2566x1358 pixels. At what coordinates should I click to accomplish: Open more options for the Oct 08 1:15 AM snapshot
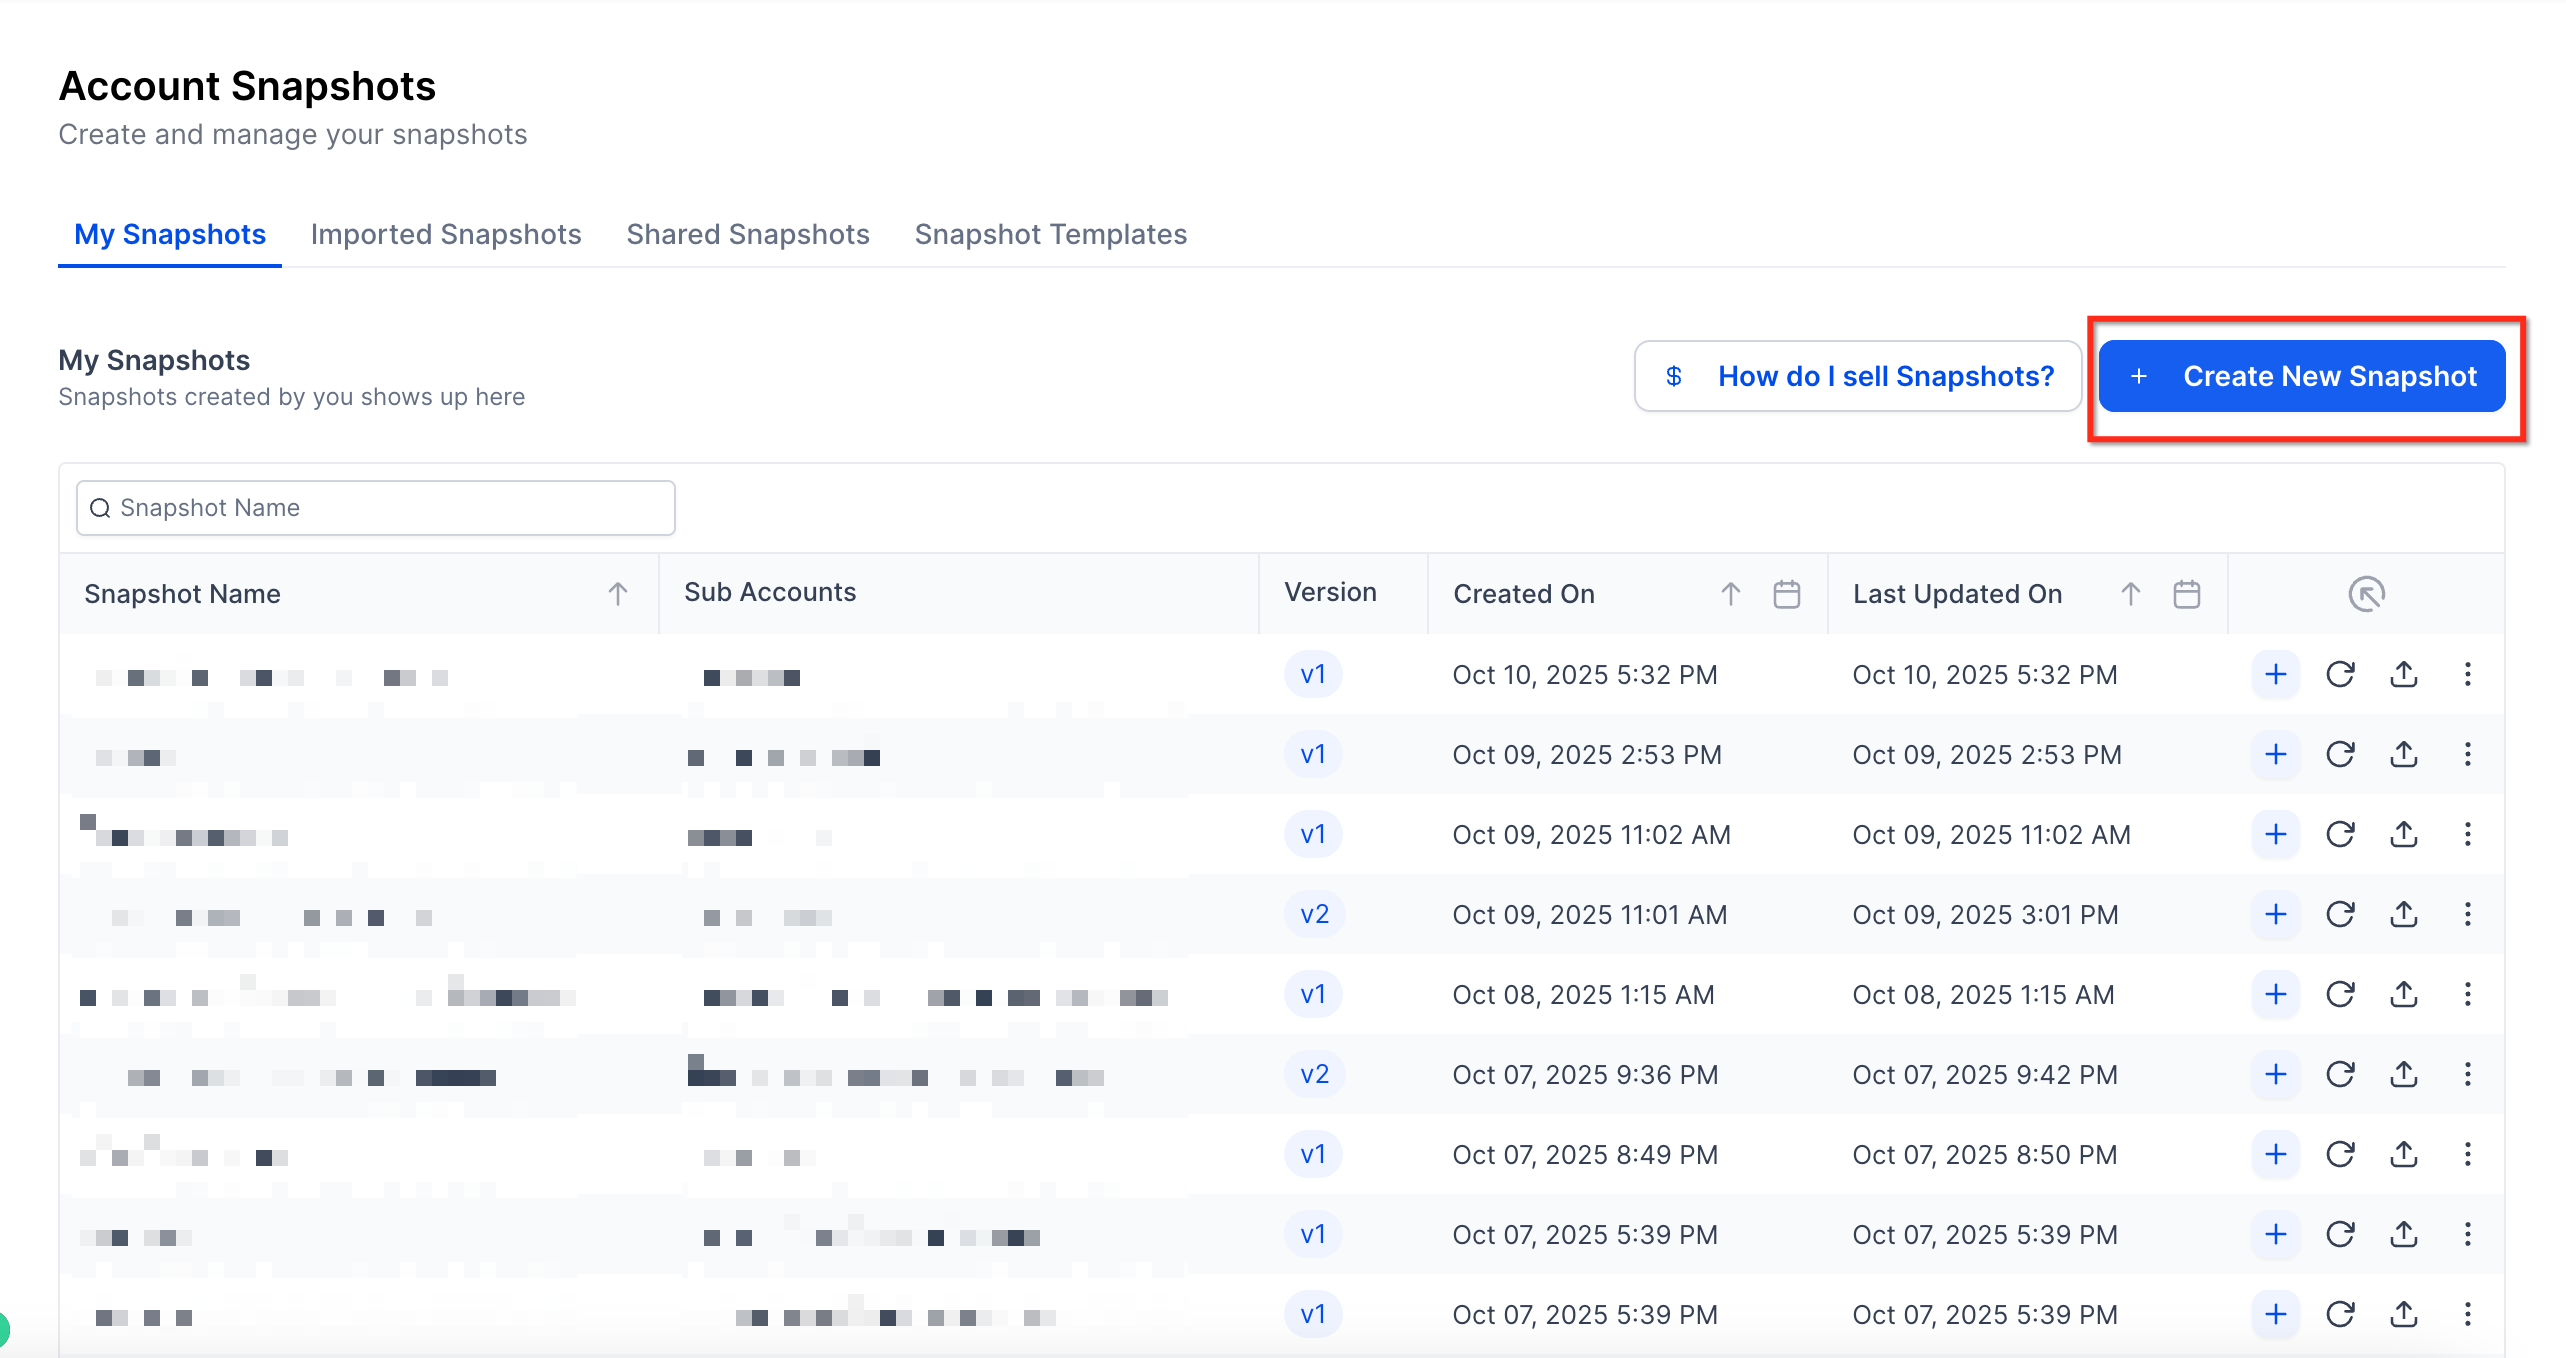click(2467, 995)
